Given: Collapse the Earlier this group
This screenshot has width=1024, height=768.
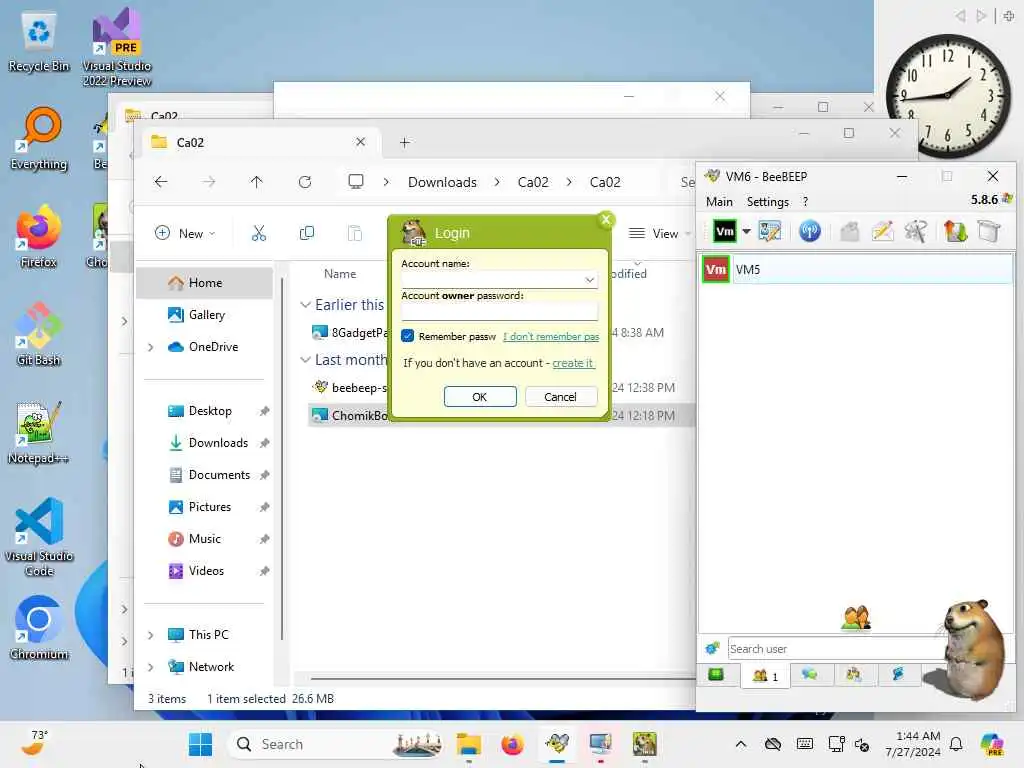Looking at the screenshot, I should pos(305,305).
